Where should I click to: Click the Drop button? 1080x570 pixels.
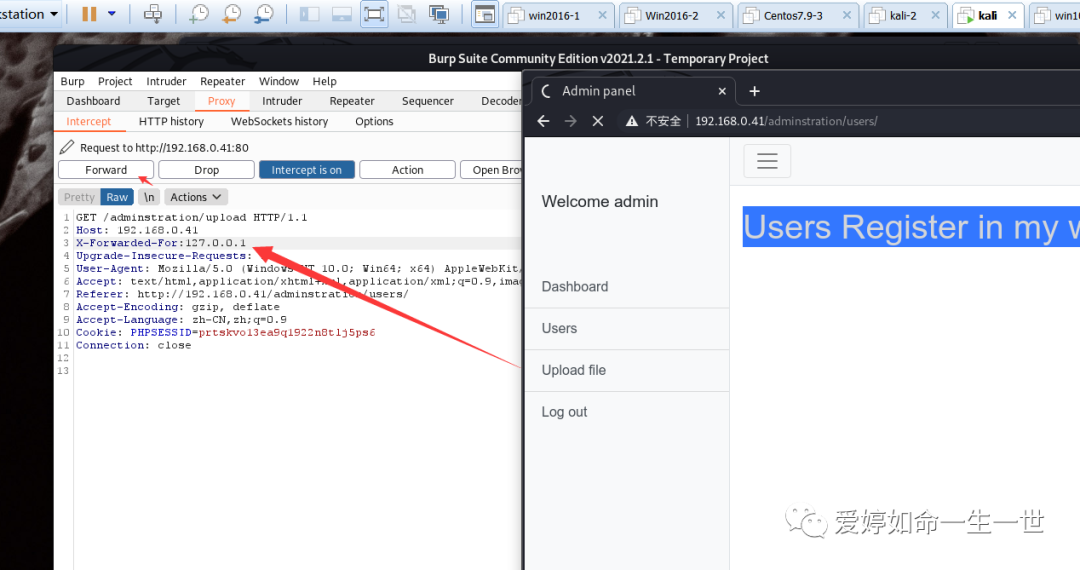[206, 169]
